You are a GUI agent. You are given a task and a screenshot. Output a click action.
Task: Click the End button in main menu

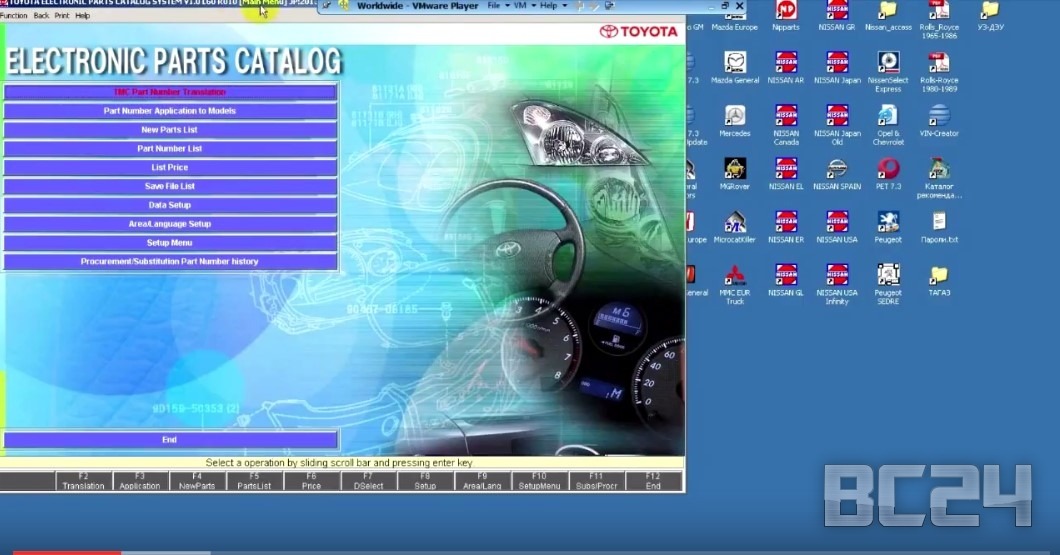click(169, 440)
